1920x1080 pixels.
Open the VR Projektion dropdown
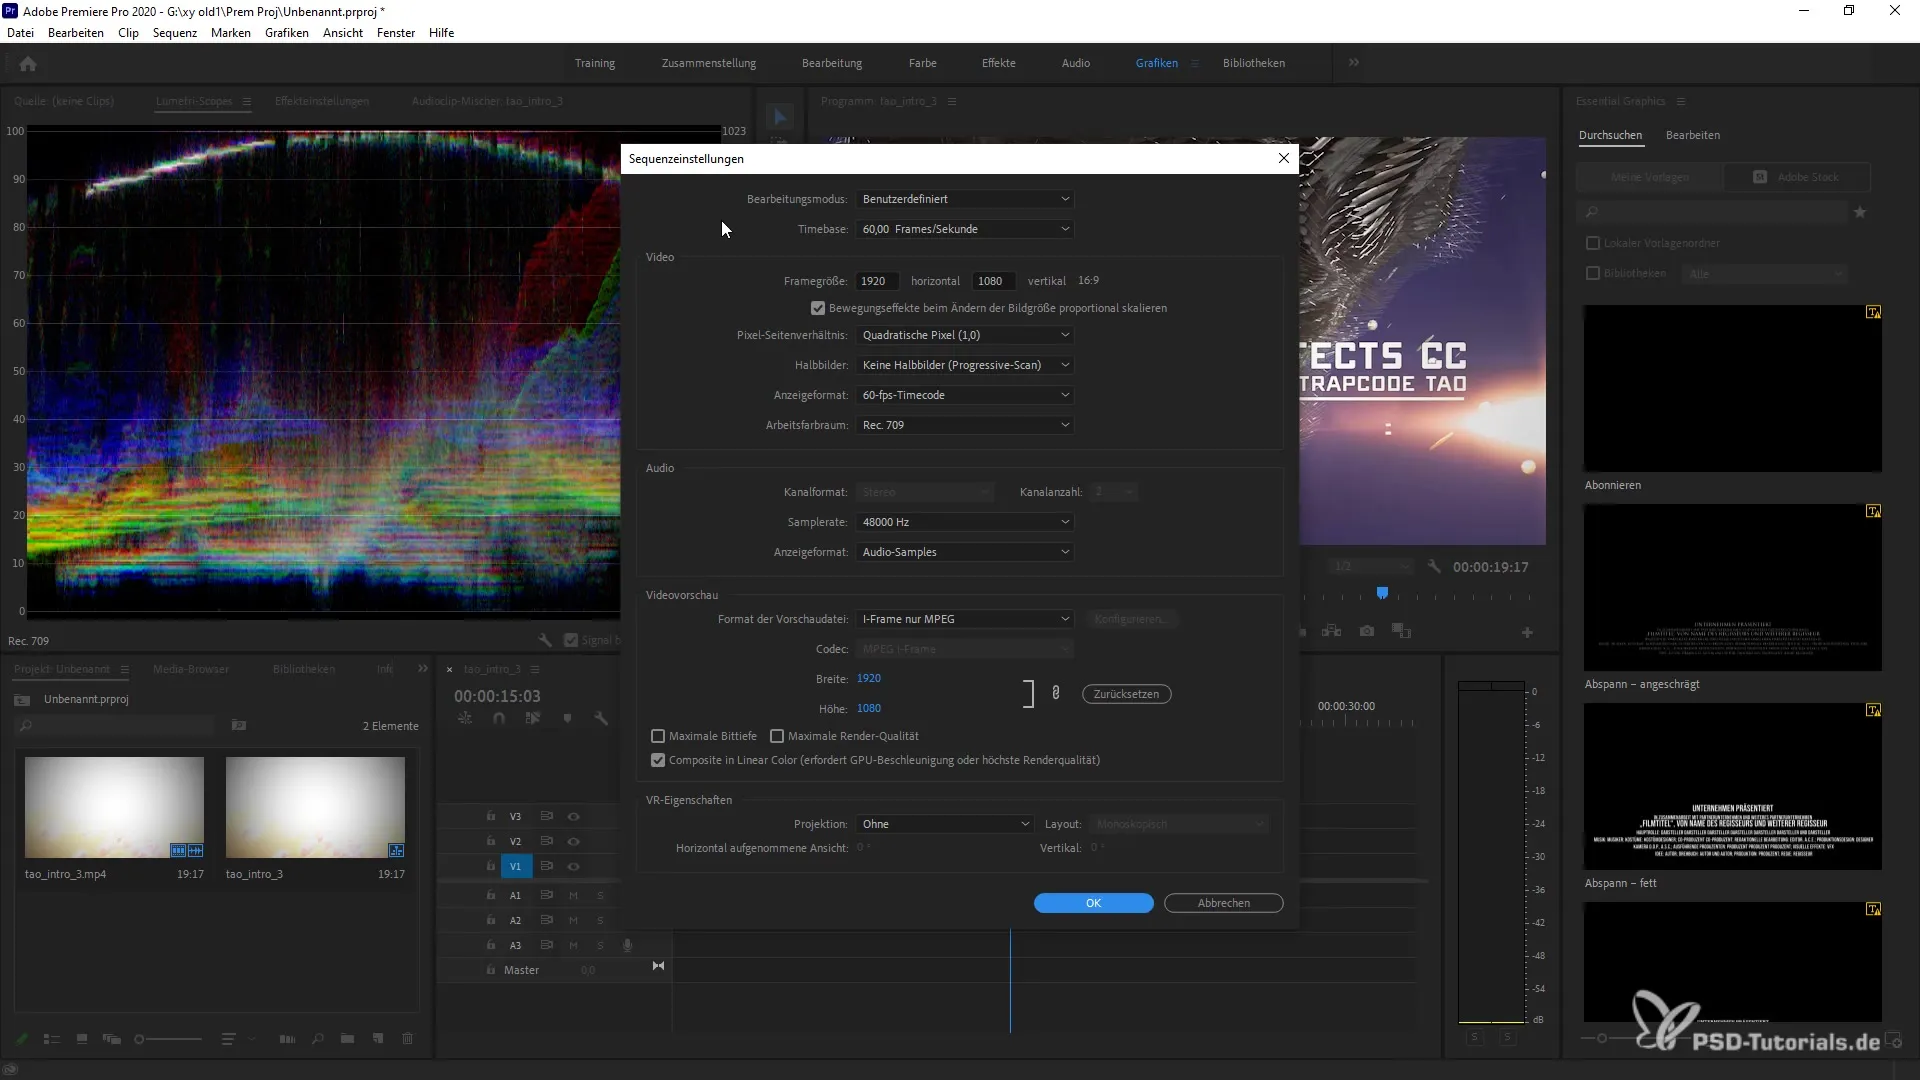tap(944, 824)
